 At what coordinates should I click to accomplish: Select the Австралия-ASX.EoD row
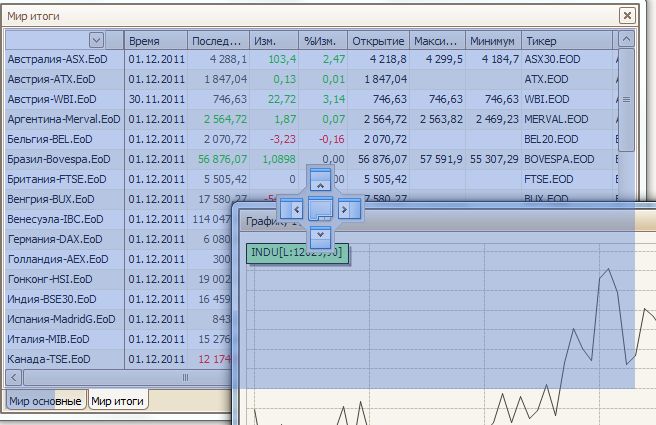coord(60,60)
